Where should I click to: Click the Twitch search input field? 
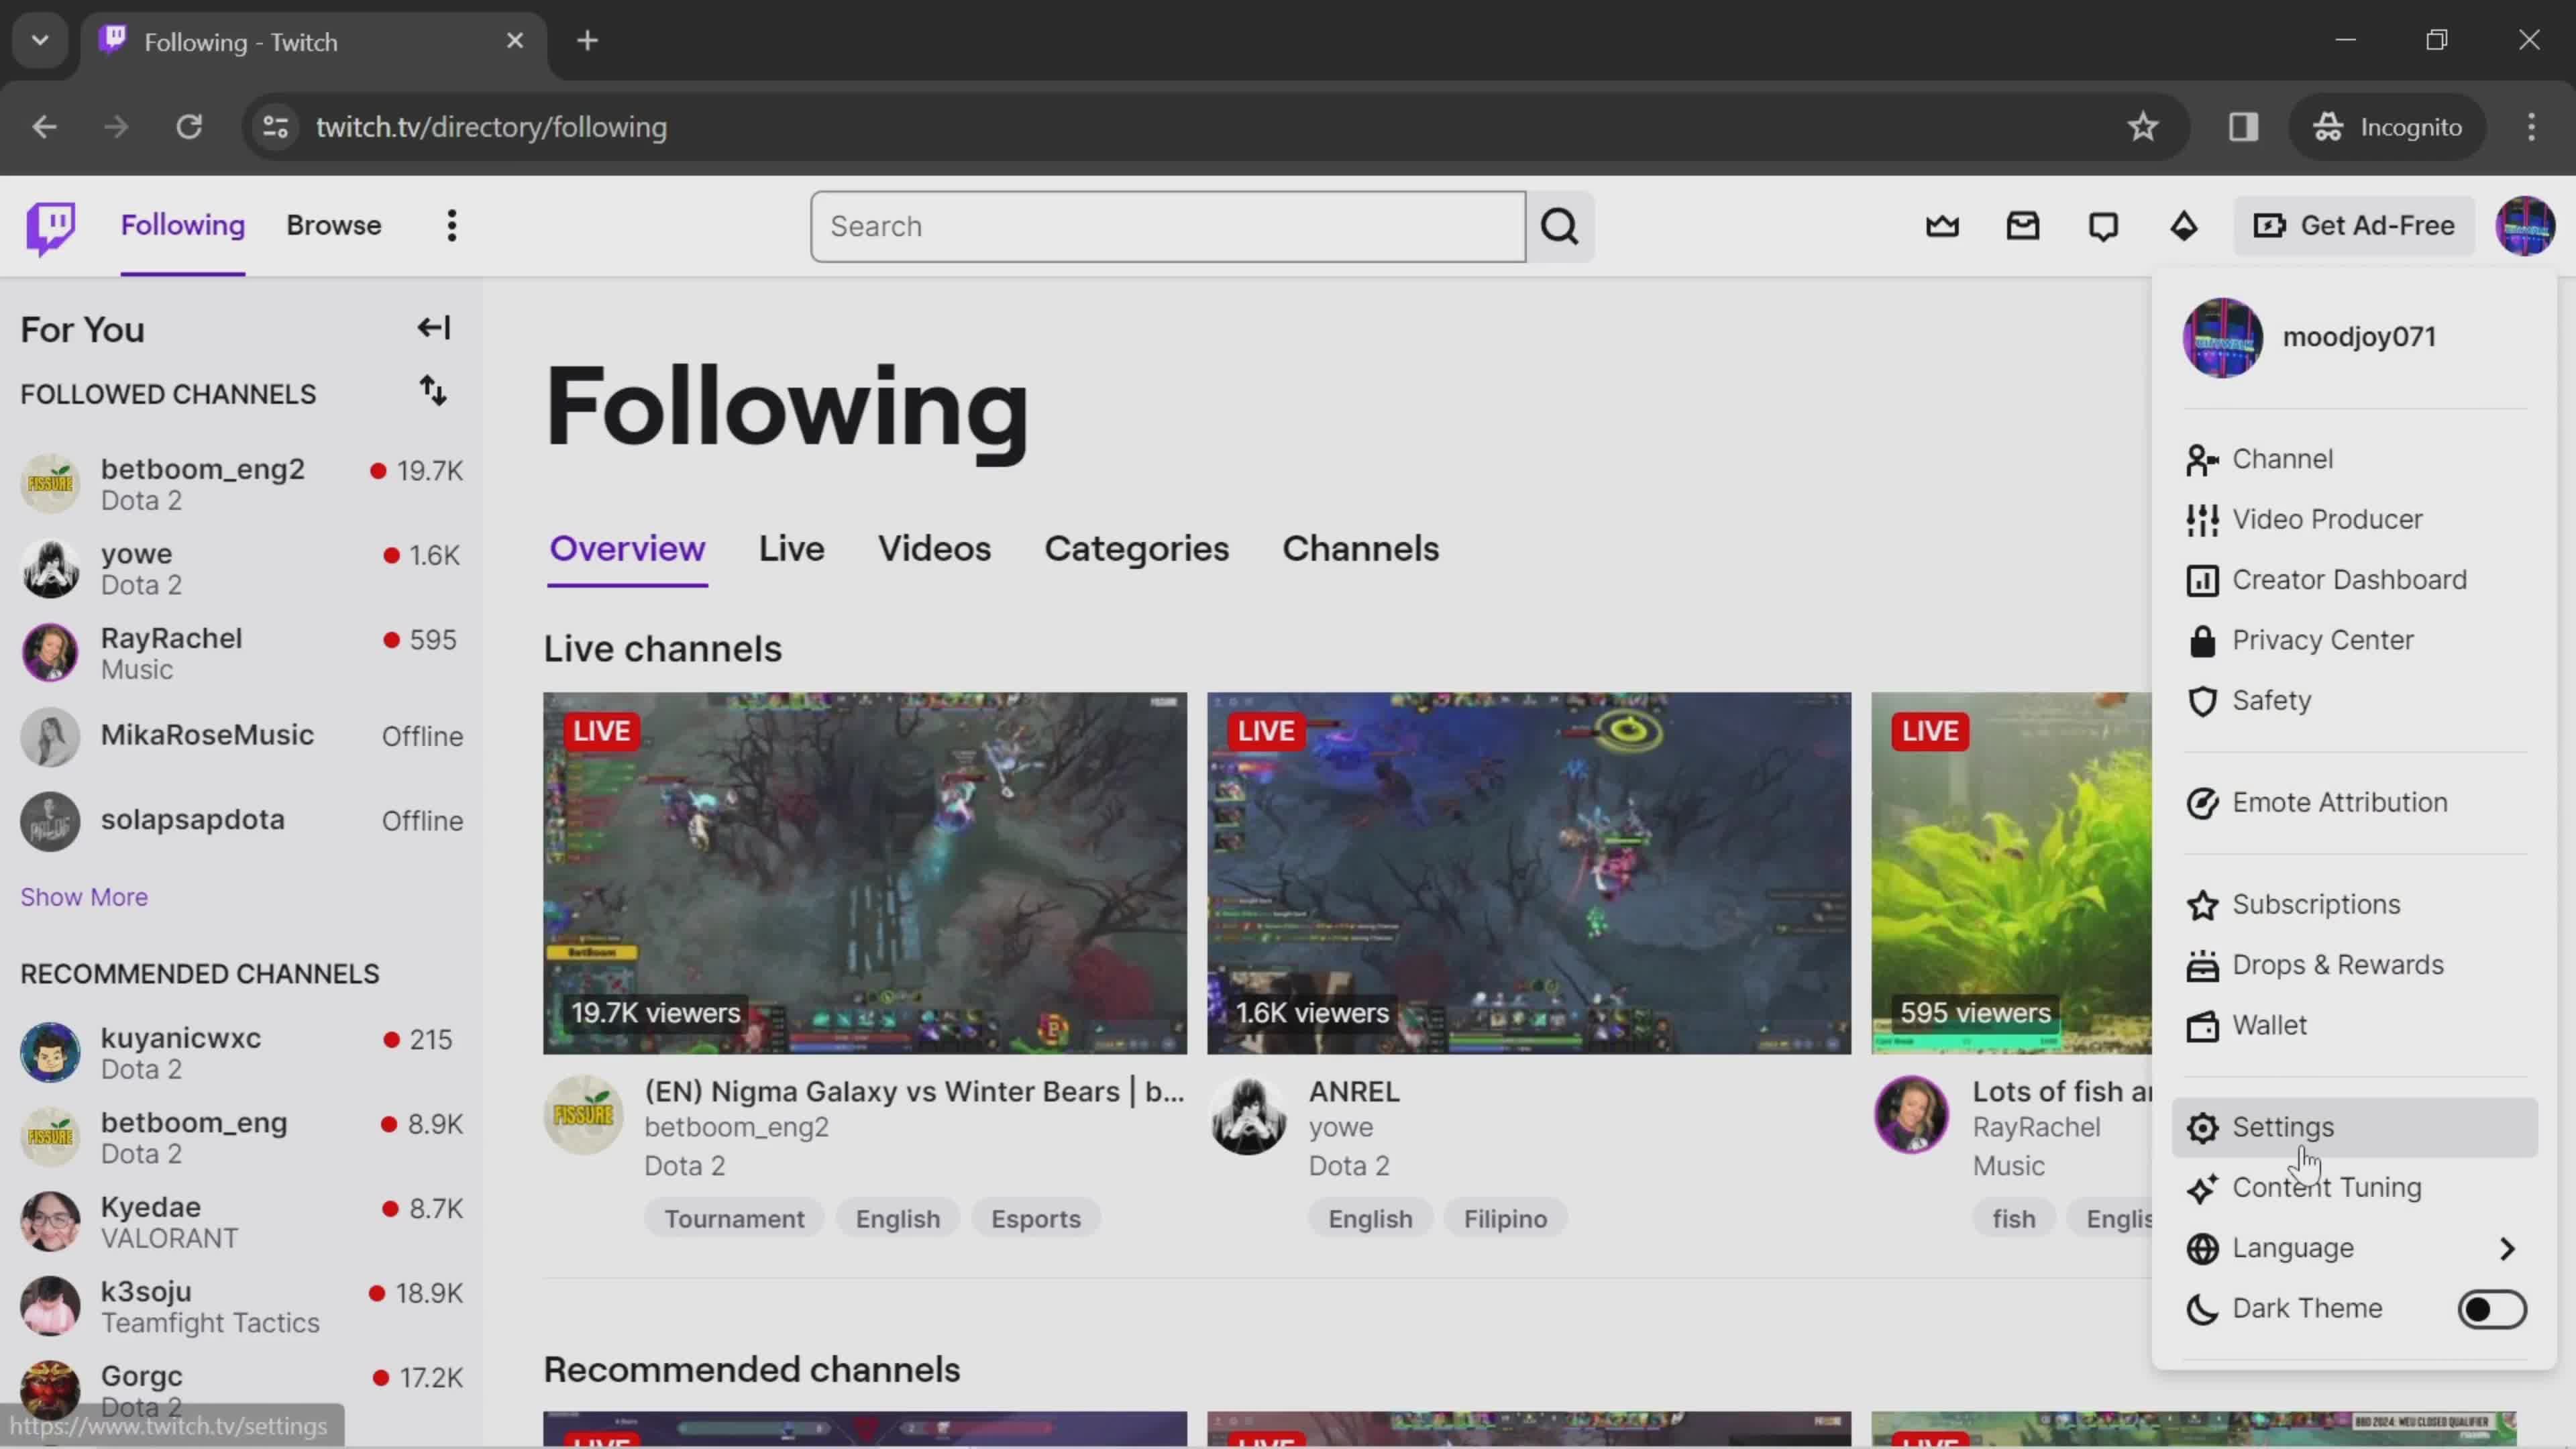[x=1168, y=225]
